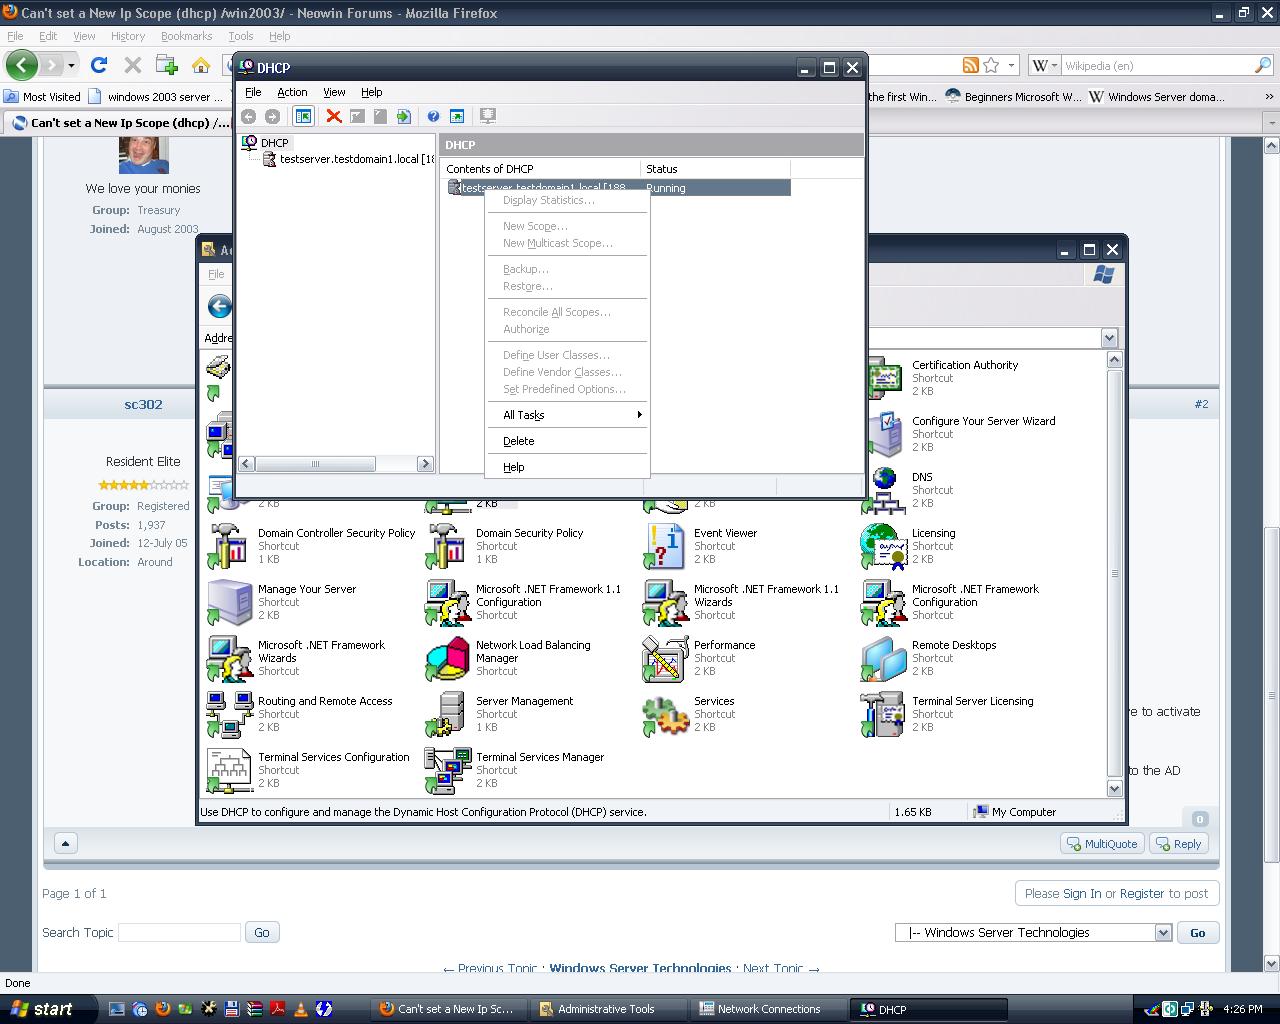
Task: Subscribe via the orange RSS feed icon
Action: [x=970, y=65]
